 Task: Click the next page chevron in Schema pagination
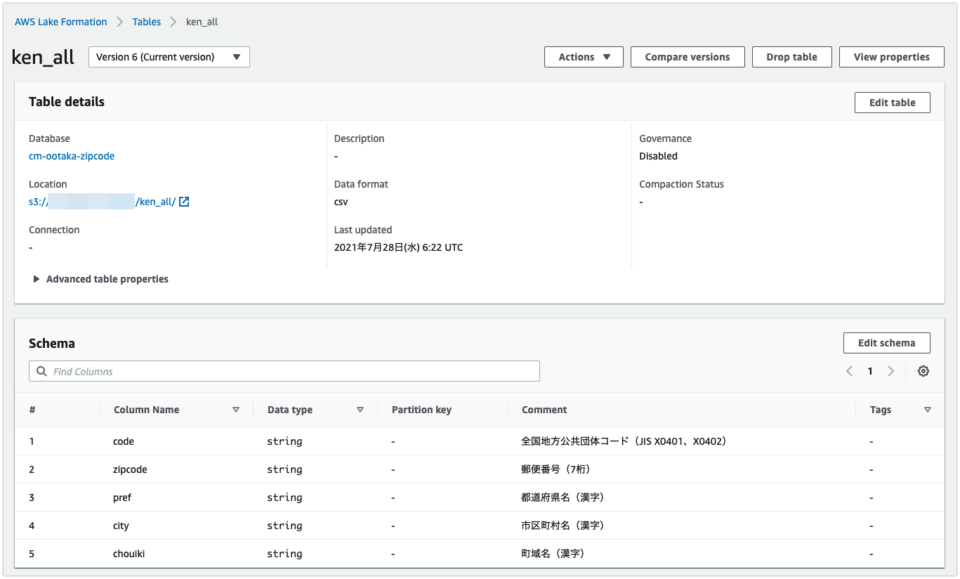[x=891, y=370]
